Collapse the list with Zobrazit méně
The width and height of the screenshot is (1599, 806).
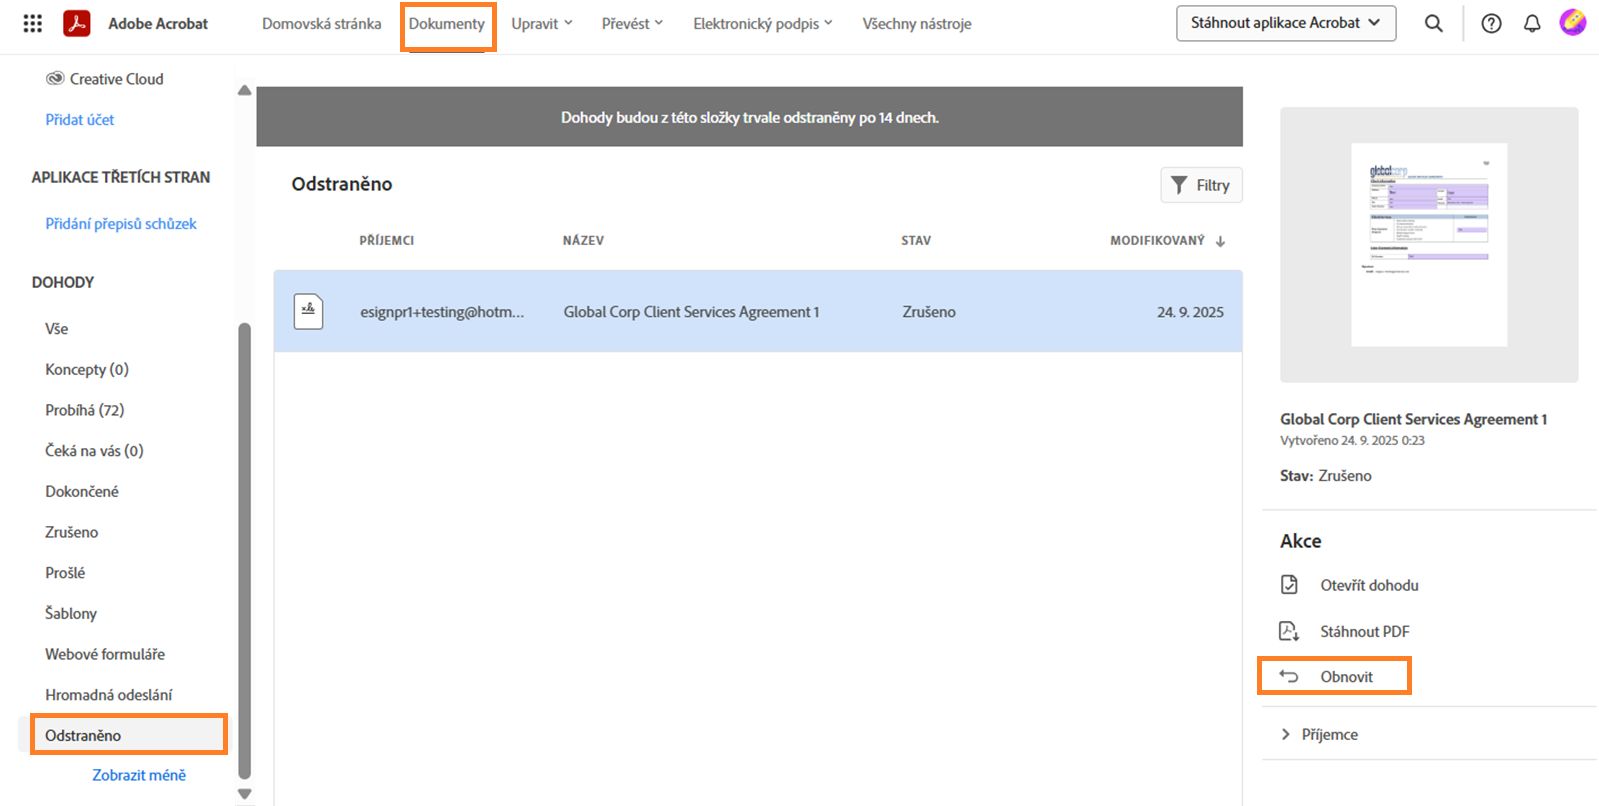click(x=139, y=775)
